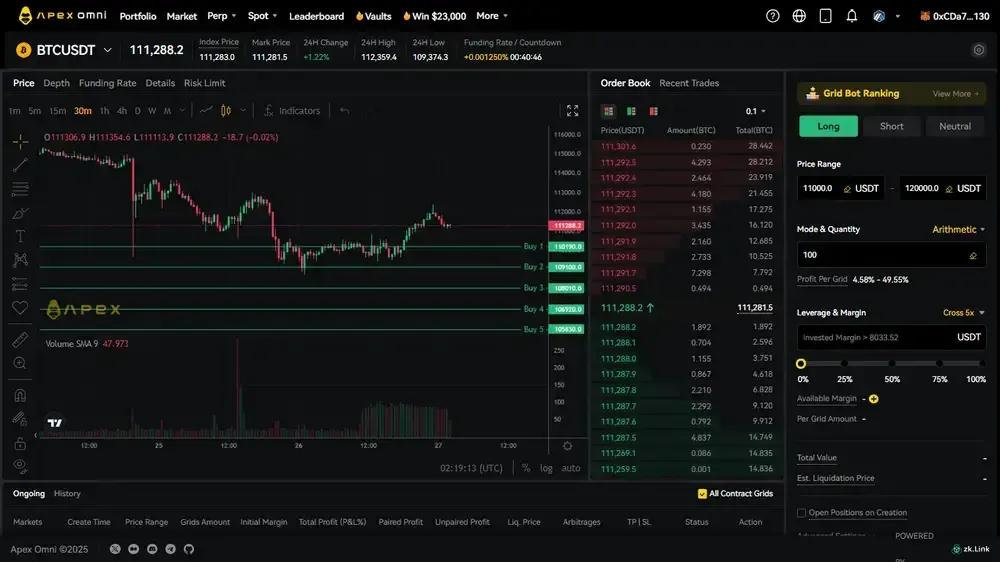Toggle percent scale on chart
This screenshot has height=562, width=1000.
[x=526, y=468]
